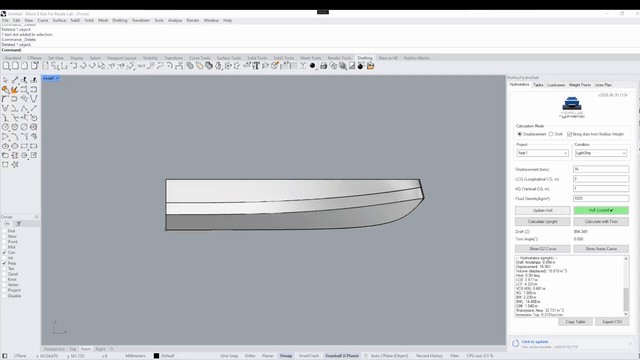Viewport: 640px width, 360px height.
Task: Switch to the Weight Points tab
Action: [x=580, y=85]
